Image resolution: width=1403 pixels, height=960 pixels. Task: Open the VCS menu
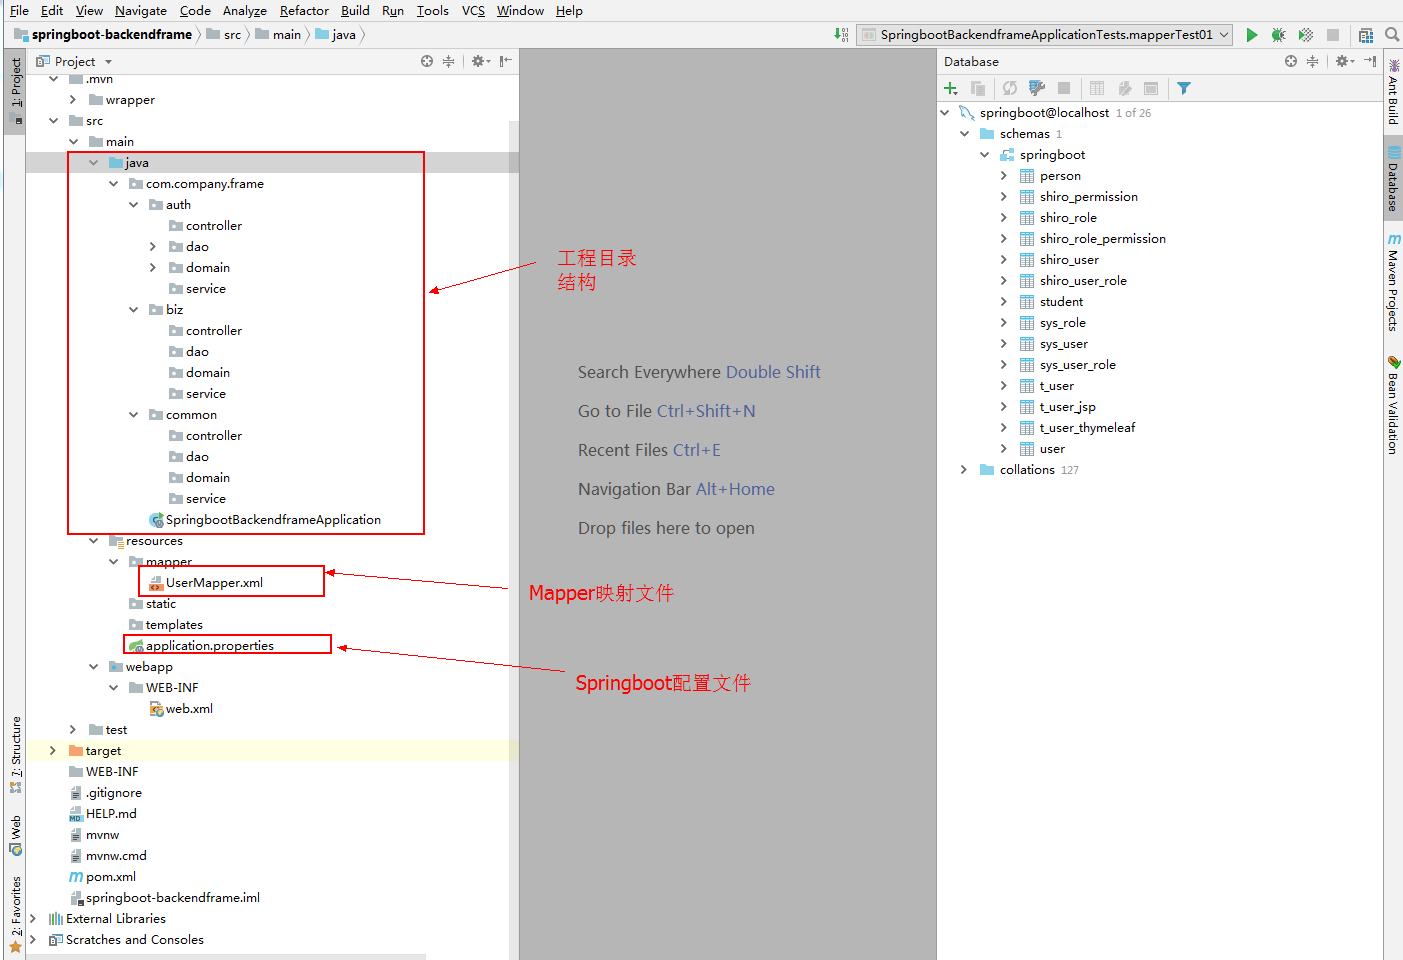[x=473, y=11]
